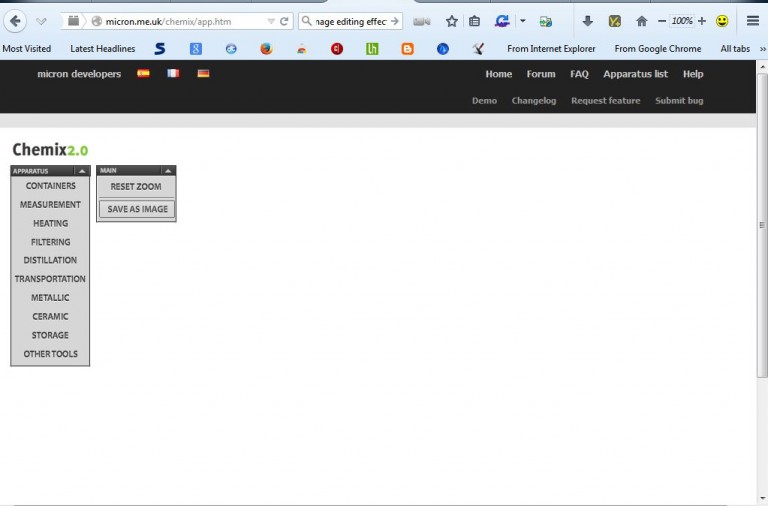
Task: Click the browser zoom-in plus button
Action: (x=701, y=21)
